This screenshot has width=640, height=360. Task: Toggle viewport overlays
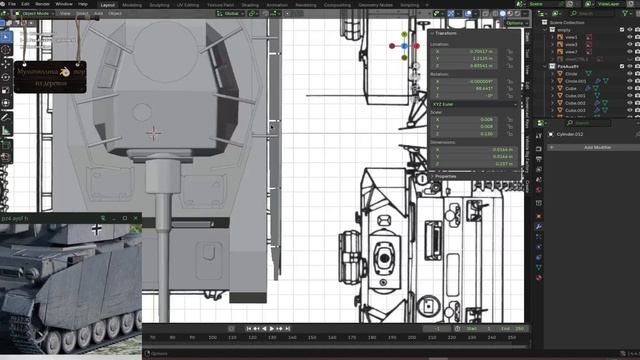(468, 13)
